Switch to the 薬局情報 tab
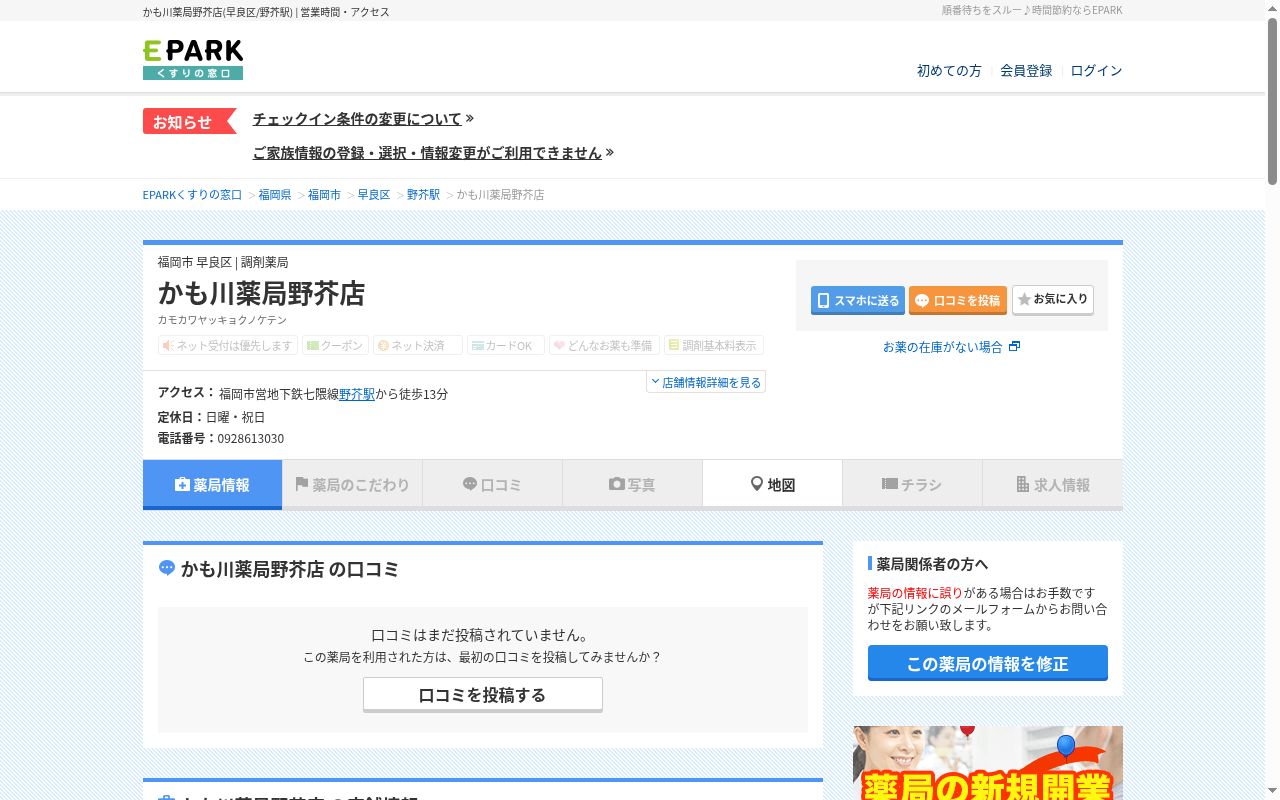The width and height of the screenshot is (1280, 800). click(x=212, y=484)
